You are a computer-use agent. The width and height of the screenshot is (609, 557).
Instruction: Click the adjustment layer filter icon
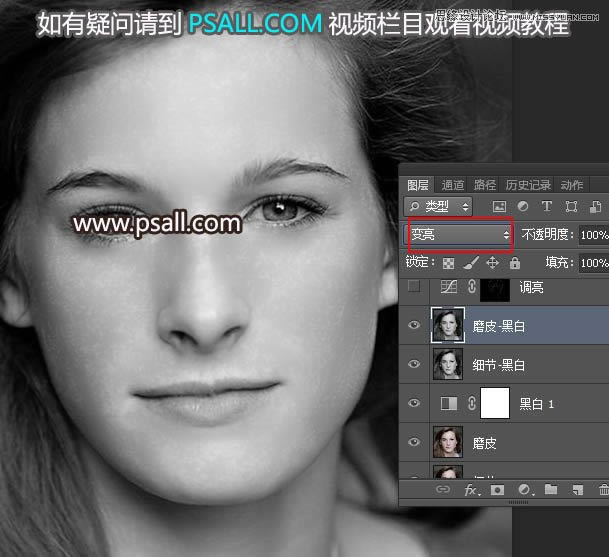521,206
